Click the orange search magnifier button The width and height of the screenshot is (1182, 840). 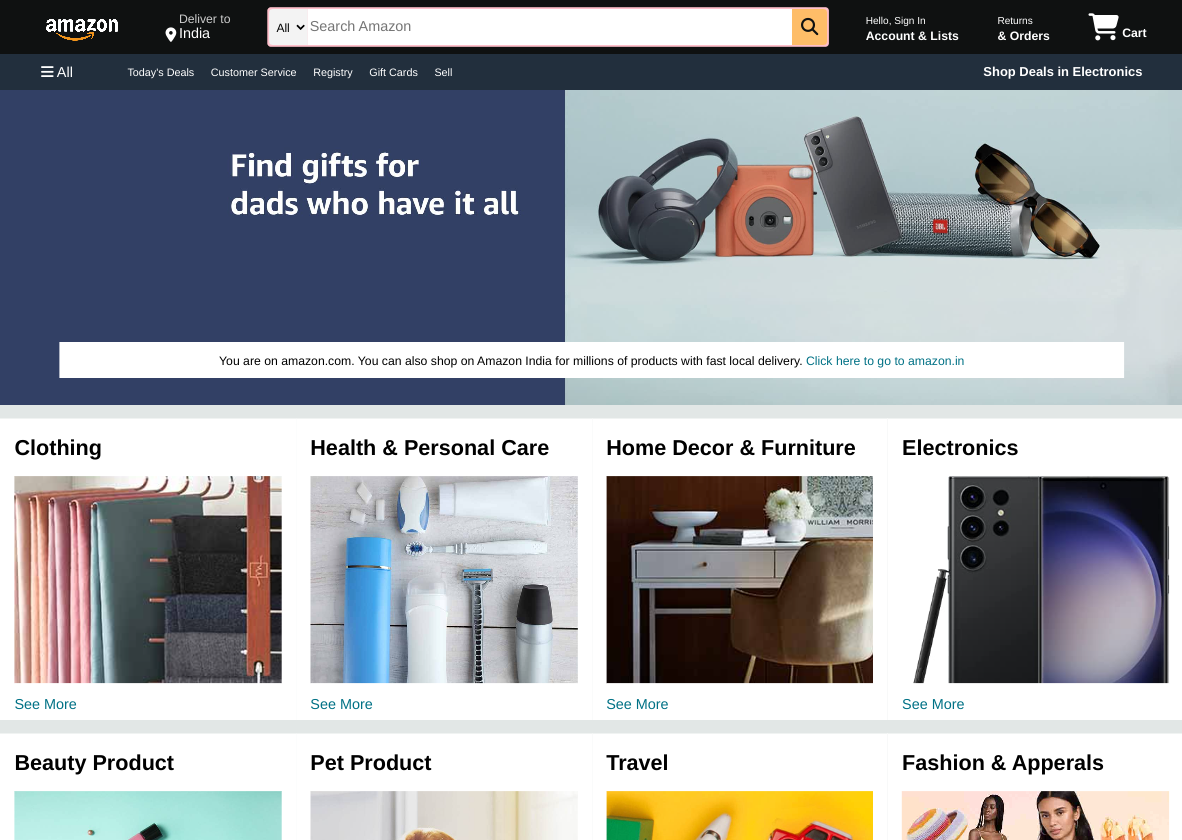810,27
